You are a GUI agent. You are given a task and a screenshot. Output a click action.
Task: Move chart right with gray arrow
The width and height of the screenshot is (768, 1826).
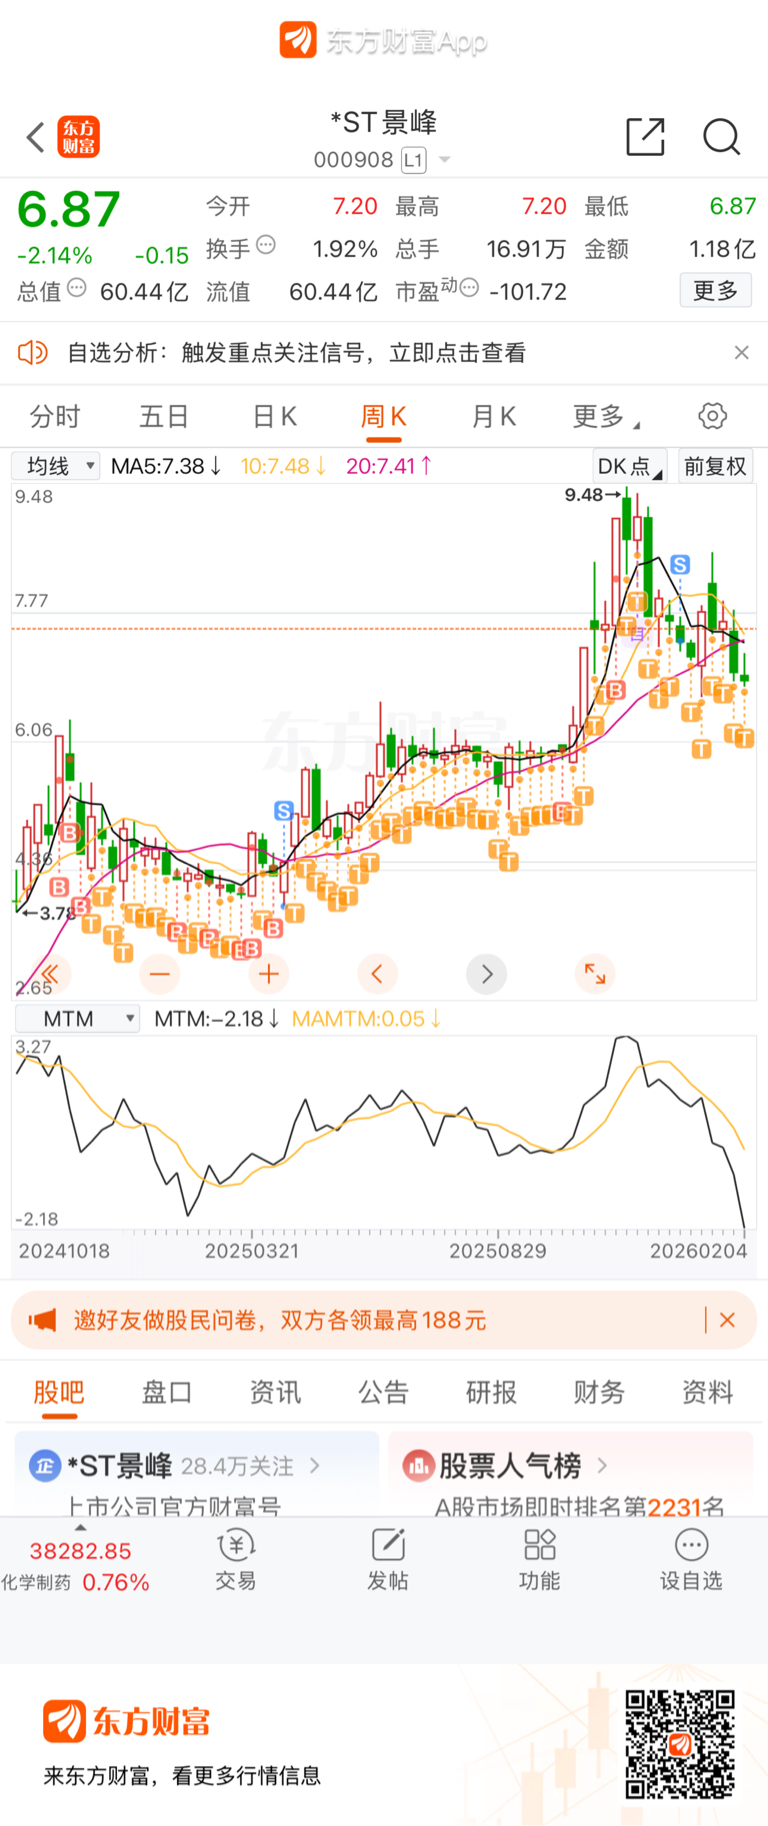487,973
